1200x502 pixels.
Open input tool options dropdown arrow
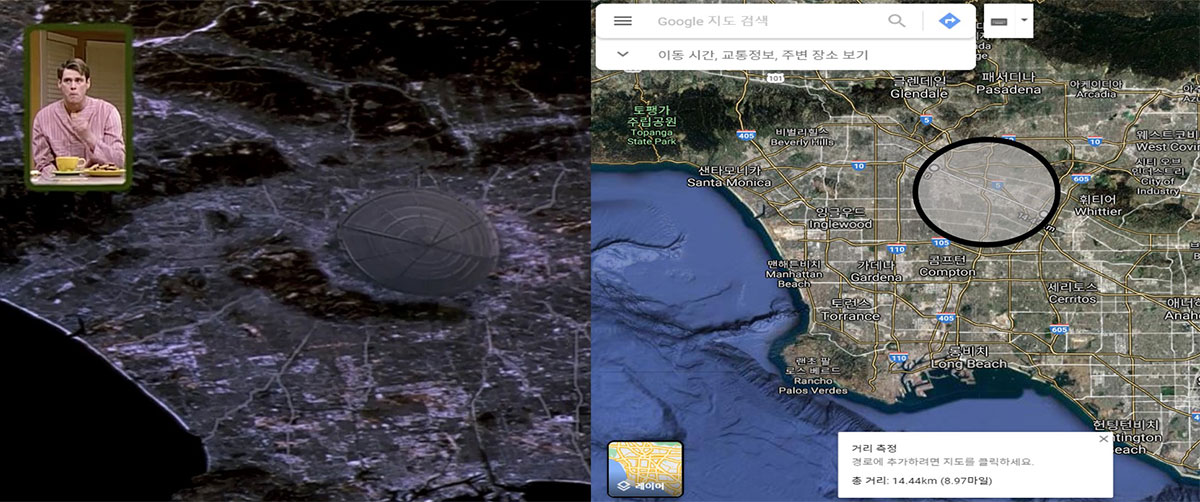coord(1024,21)
